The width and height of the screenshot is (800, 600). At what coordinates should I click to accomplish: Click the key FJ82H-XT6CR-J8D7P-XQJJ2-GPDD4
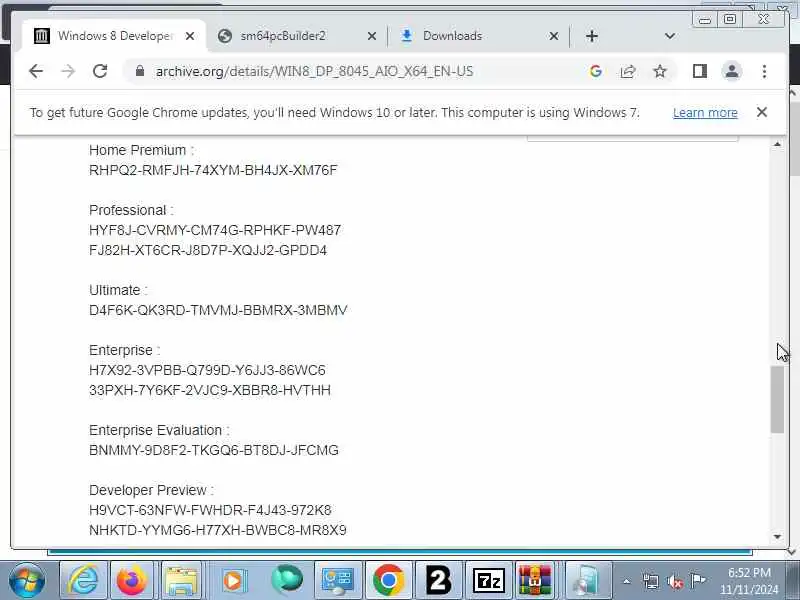208,250
